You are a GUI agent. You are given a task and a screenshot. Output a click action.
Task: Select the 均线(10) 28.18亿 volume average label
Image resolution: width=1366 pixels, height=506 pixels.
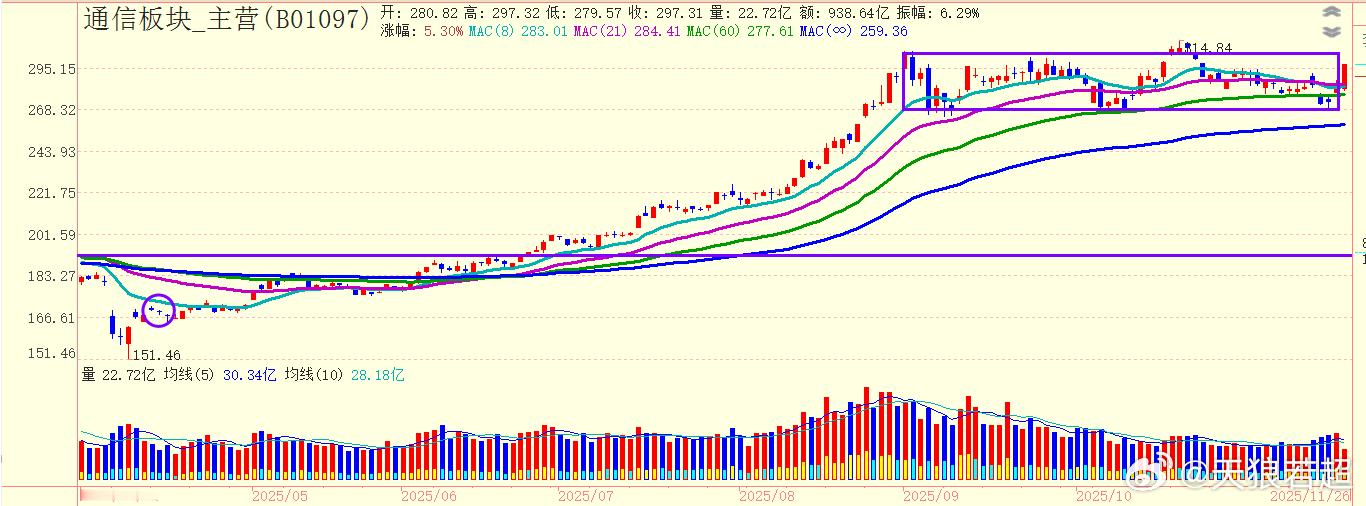click(x=344, y=374)
